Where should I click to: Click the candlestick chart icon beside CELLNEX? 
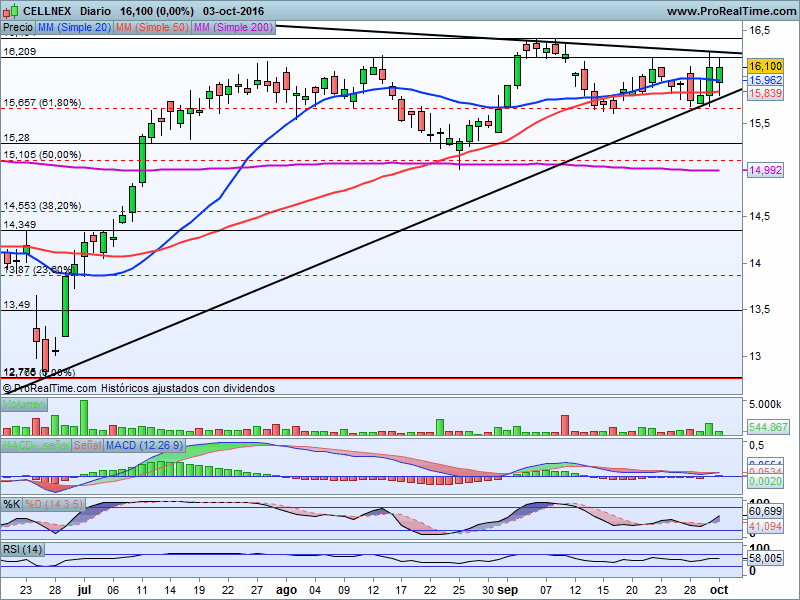pyautogui.click(x=11, y=10)
